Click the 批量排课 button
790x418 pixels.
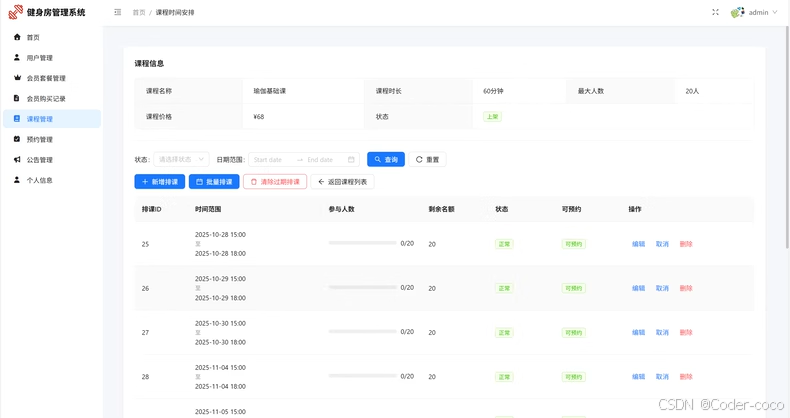coord(214,182)
